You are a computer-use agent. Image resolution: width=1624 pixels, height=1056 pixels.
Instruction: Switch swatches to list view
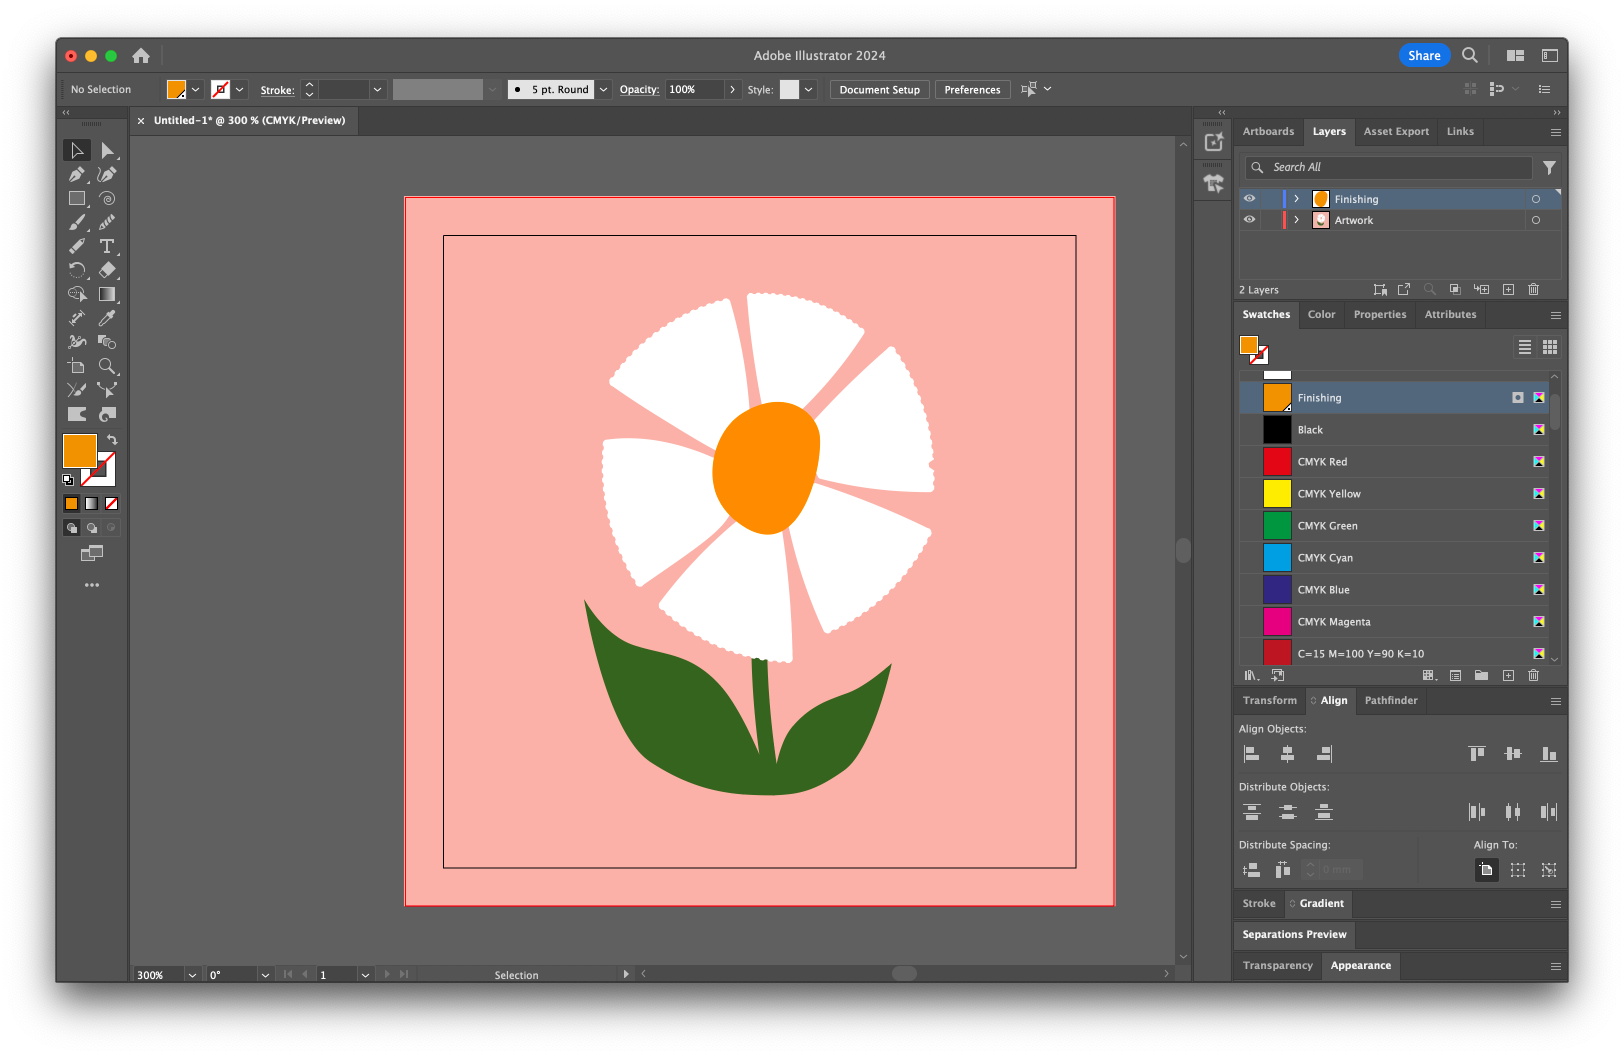click(x=1525, y=347)
